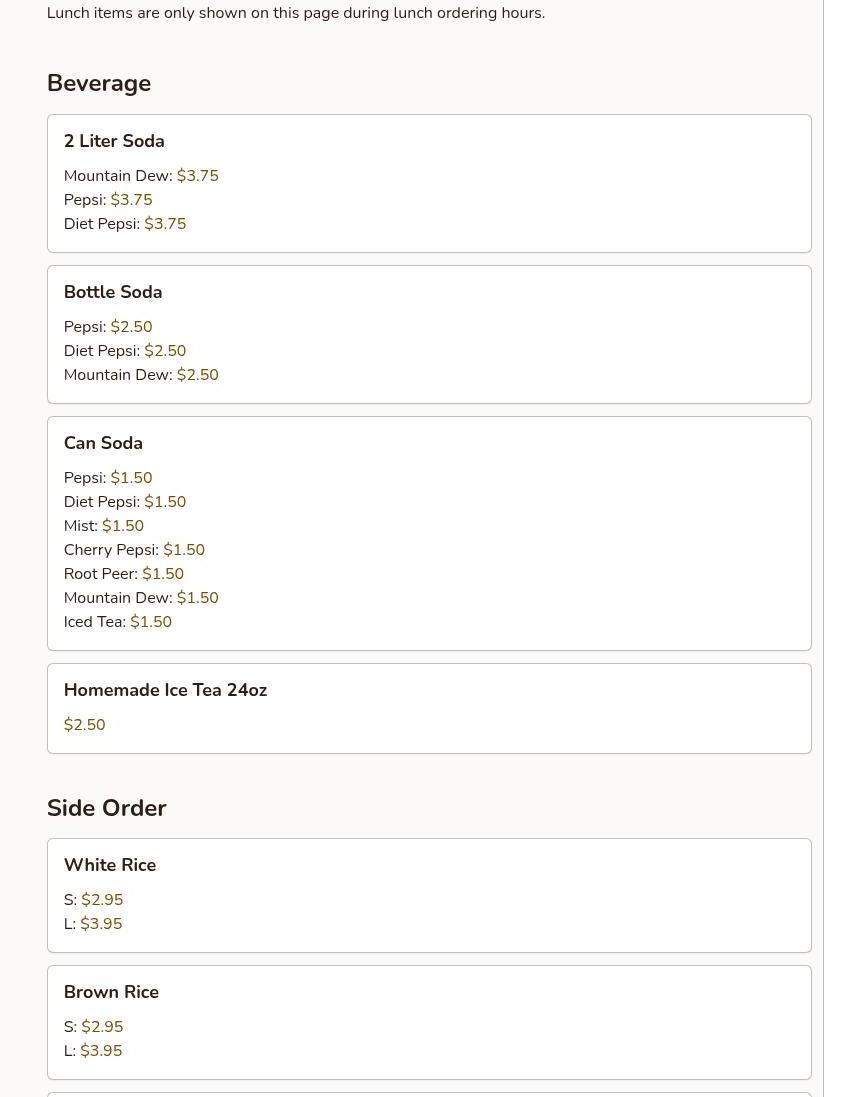The width and height of the screenshot is (844, 1097).
Task: Click the Beverage section heading
Action: point(99,83)
